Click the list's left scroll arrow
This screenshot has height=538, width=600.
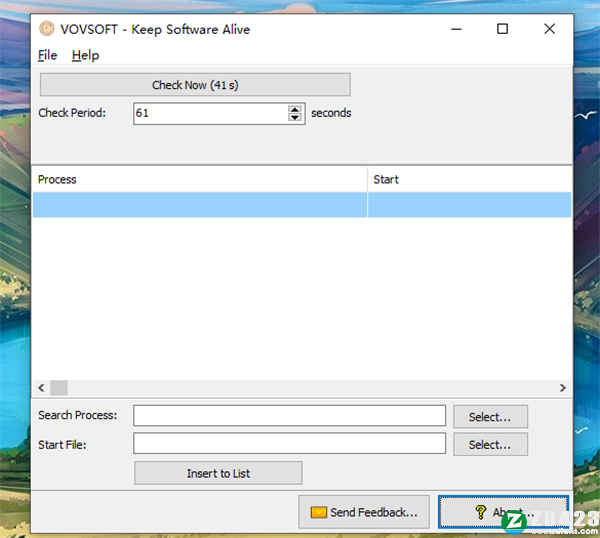point(41,388)
